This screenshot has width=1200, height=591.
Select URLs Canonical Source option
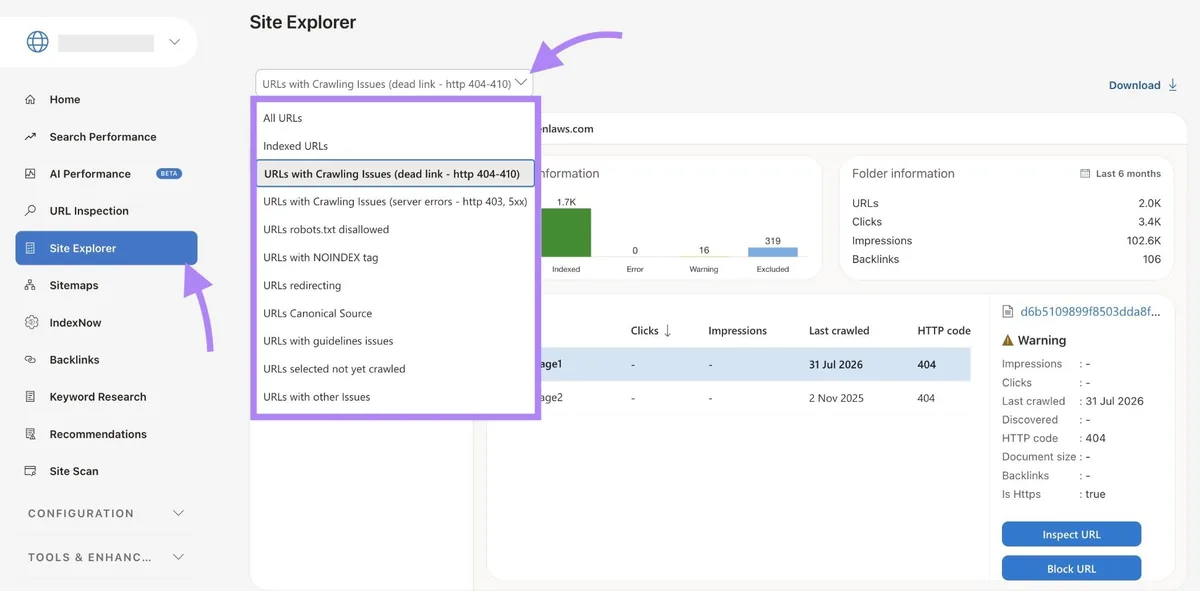(x=395, y=314)
